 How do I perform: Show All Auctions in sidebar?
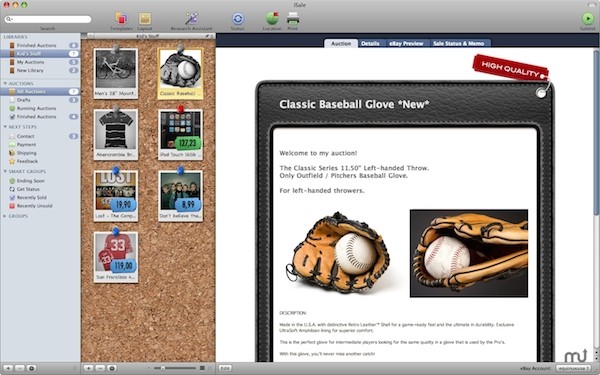coord(40,91)
